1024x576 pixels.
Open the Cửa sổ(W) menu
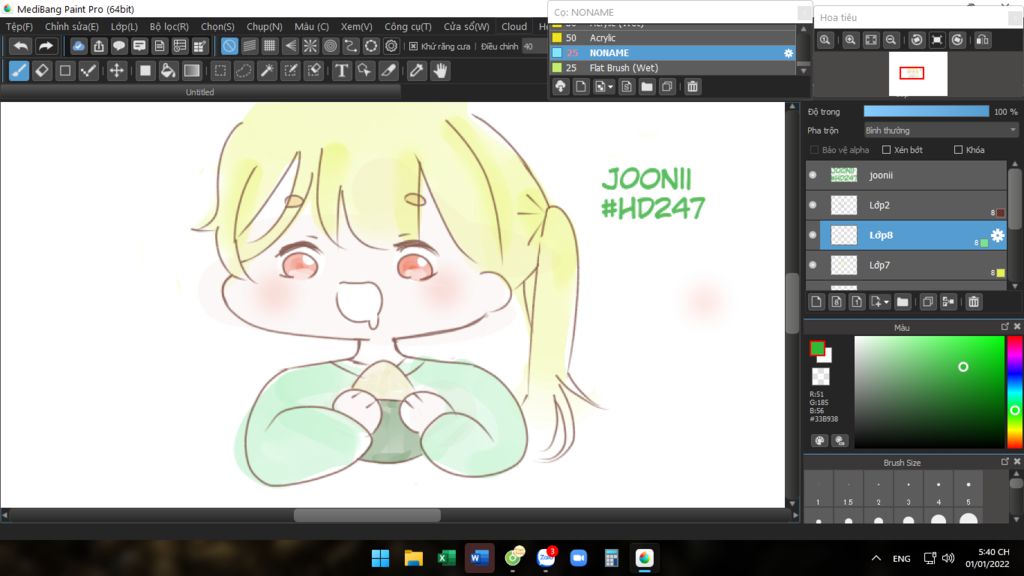[x=466, y=27]
